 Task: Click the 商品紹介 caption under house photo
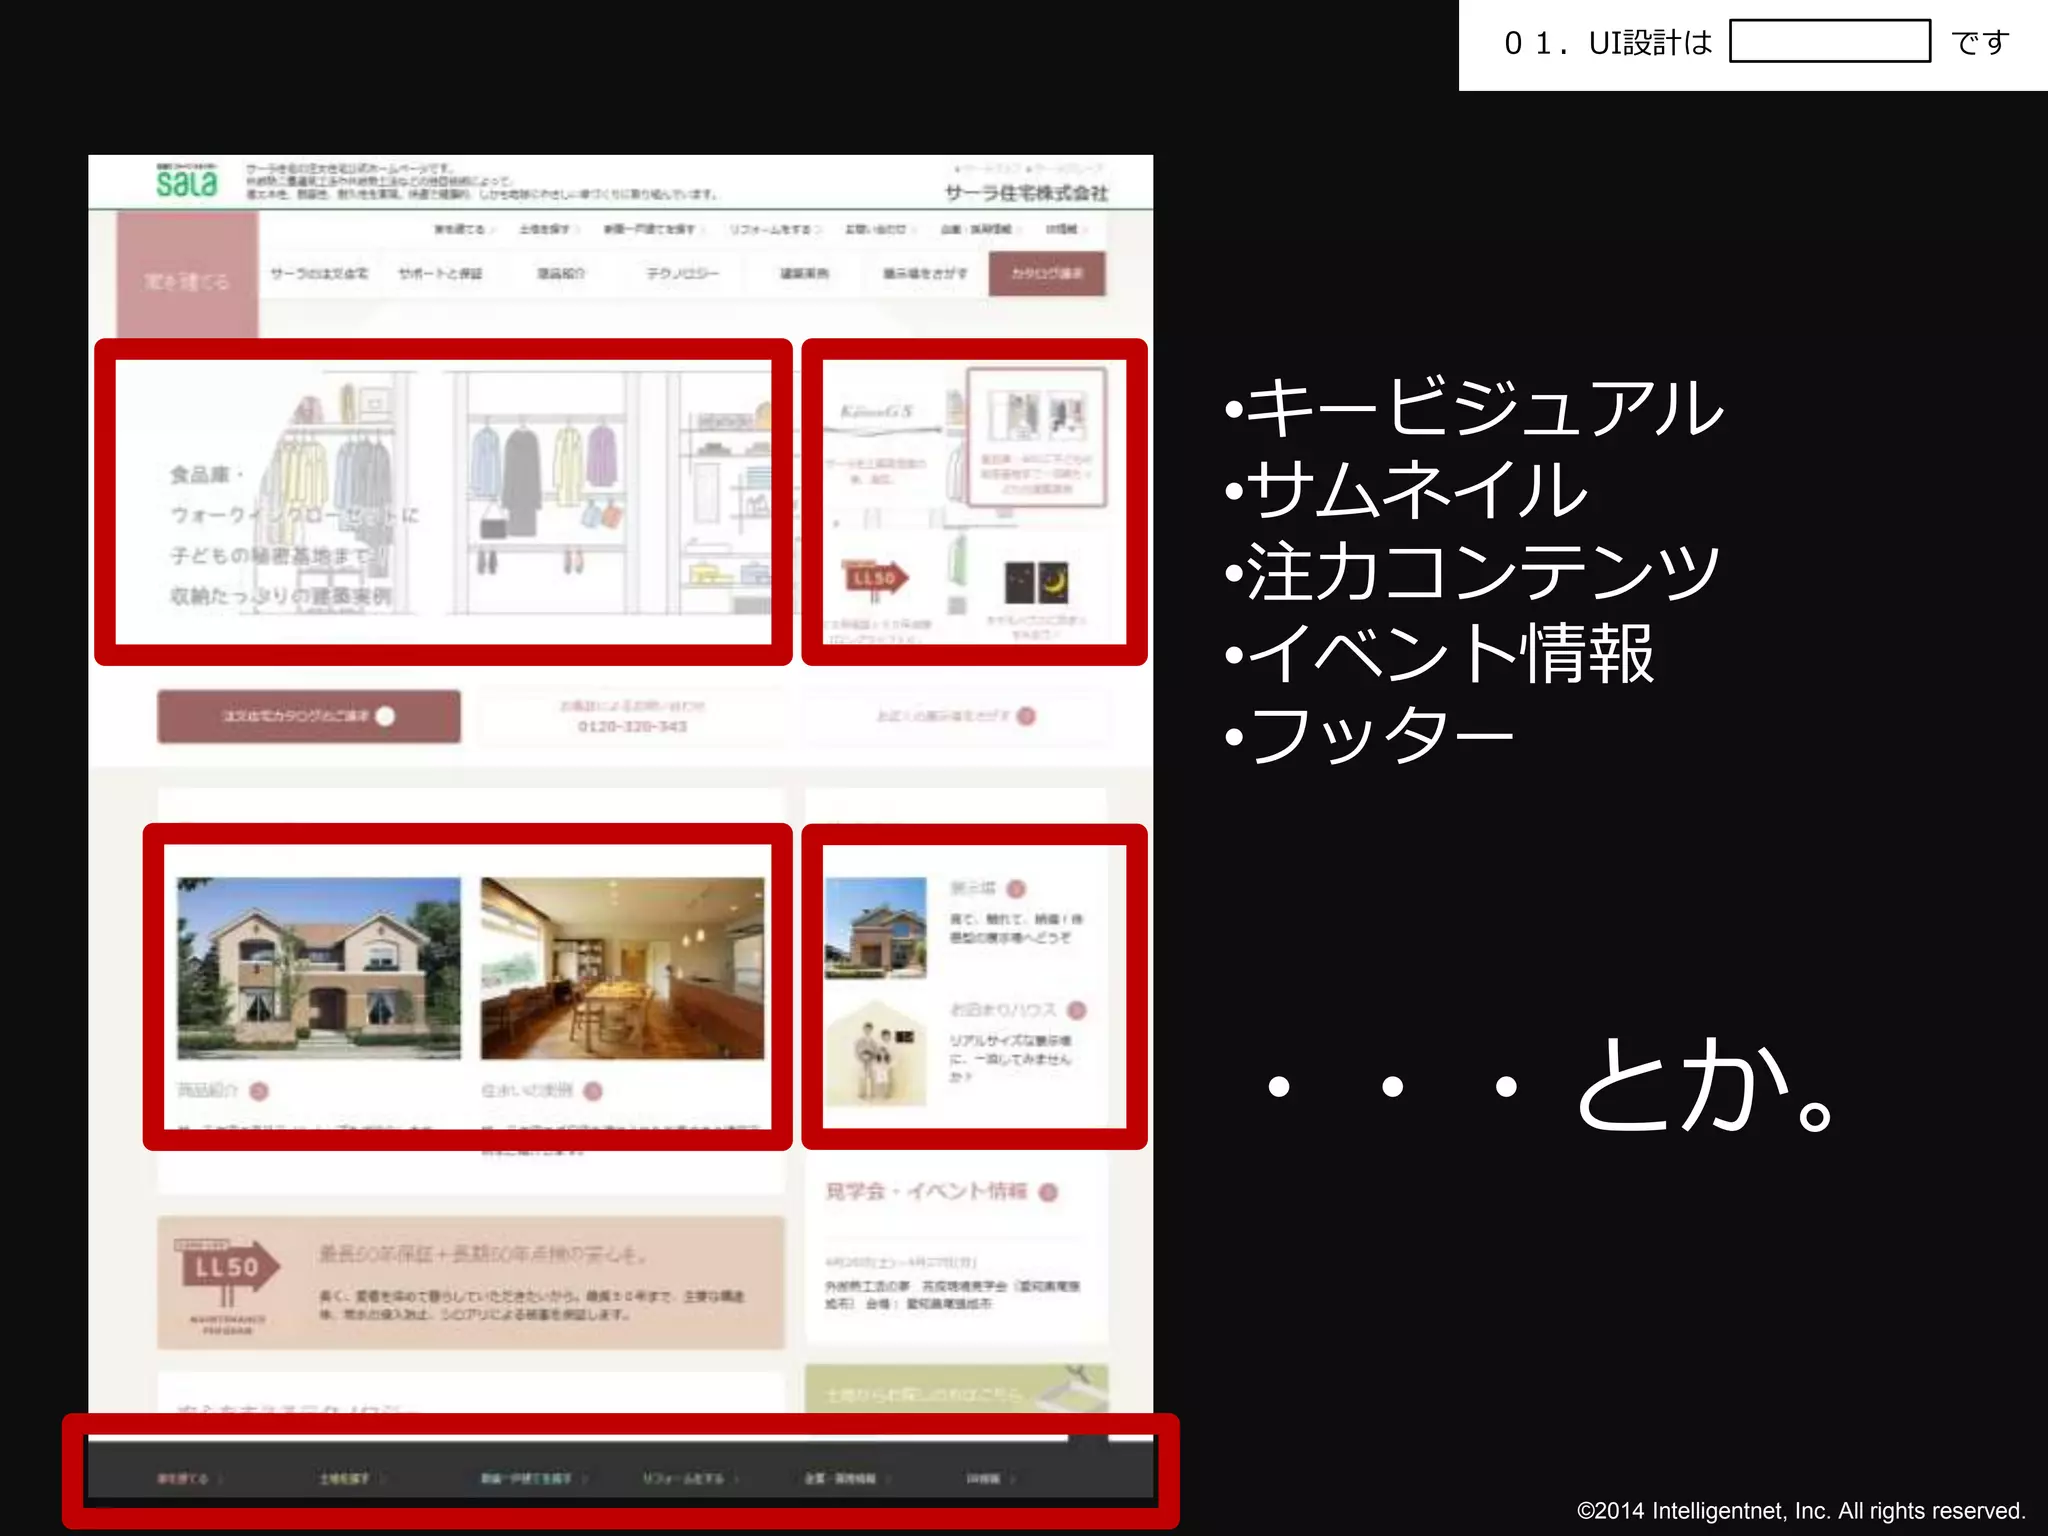click(x=209, y=1090)
